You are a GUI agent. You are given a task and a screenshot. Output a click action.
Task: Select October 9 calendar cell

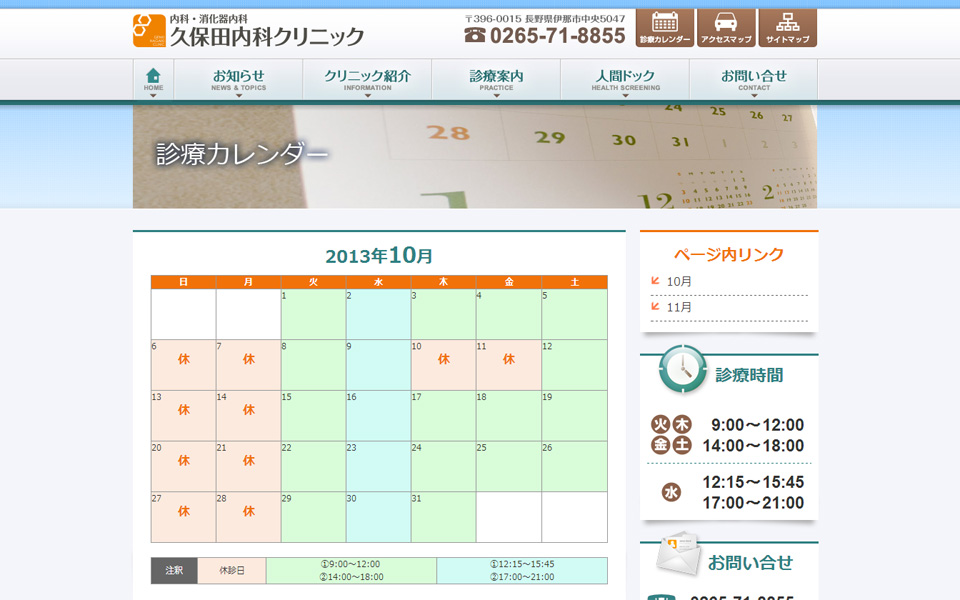pos(378,365)
